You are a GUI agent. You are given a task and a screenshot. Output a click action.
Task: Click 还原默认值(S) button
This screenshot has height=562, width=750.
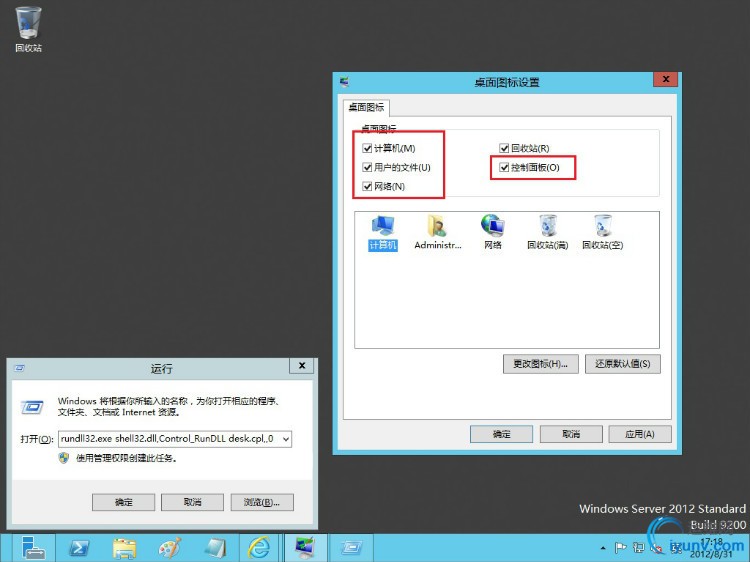point(622,364)
